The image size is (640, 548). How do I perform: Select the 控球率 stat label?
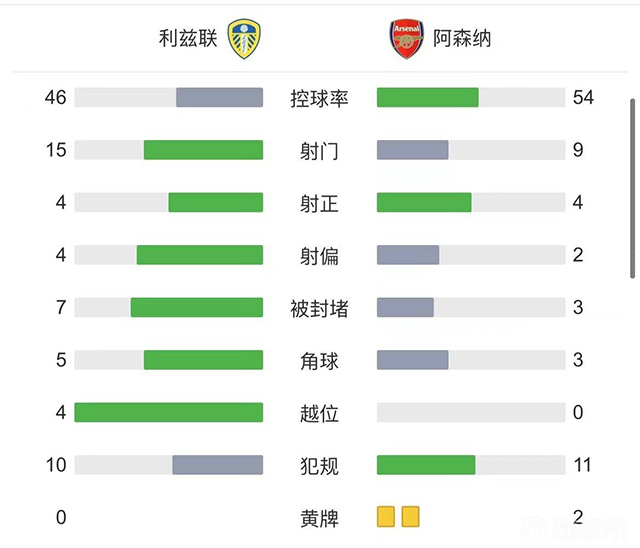(319, 98)
